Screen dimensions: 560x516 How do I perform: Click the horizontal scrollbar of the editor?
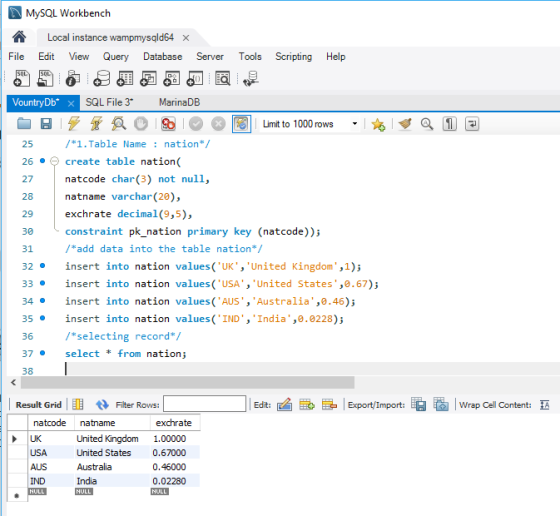coord(188,382)
